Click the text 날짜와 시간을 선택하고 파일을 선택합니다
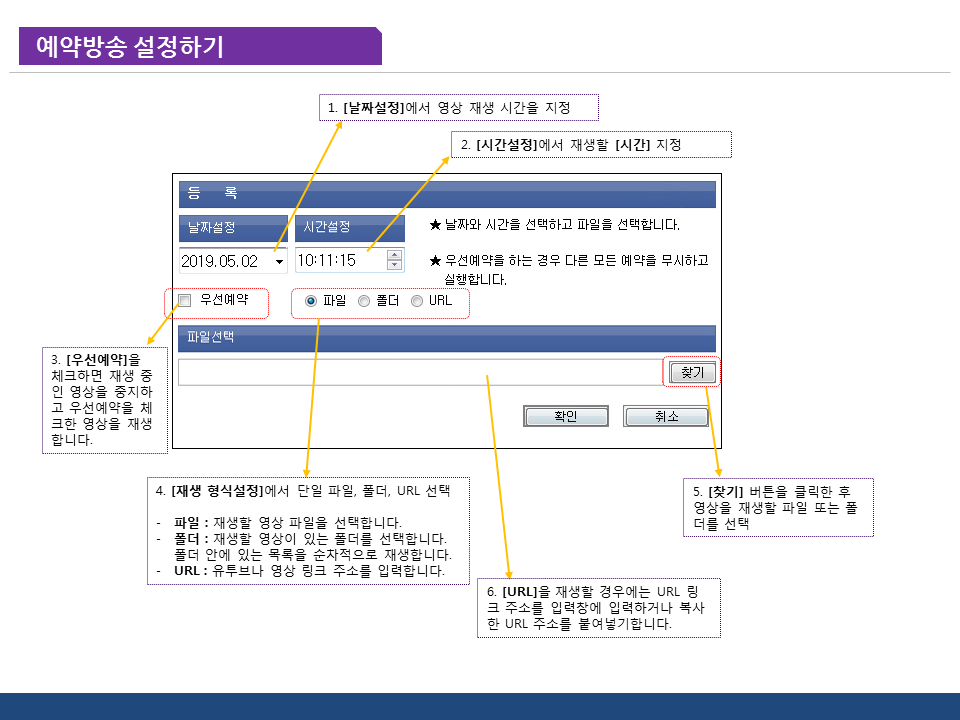This screenshot has width=960, height=720. pos(562,225)
